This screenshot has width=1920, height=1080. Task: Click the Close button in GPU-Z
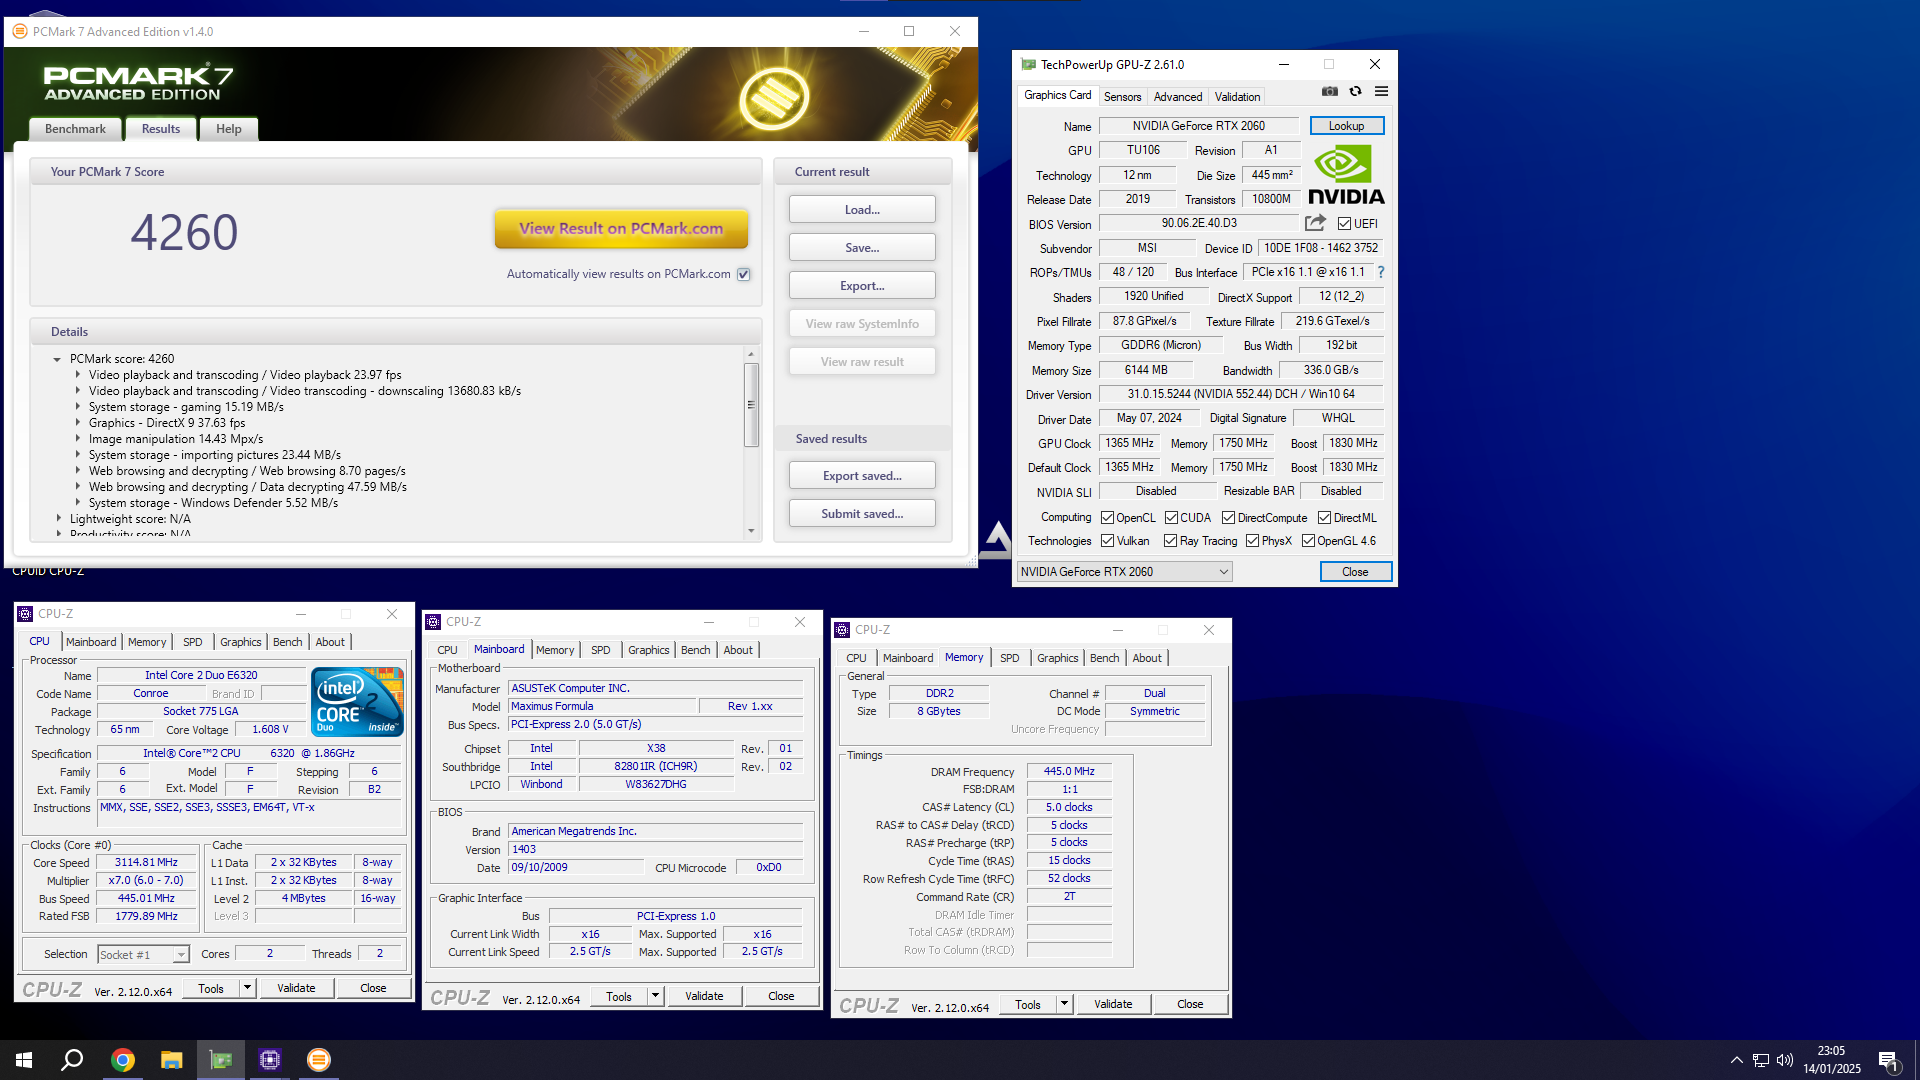(1355, 572)
